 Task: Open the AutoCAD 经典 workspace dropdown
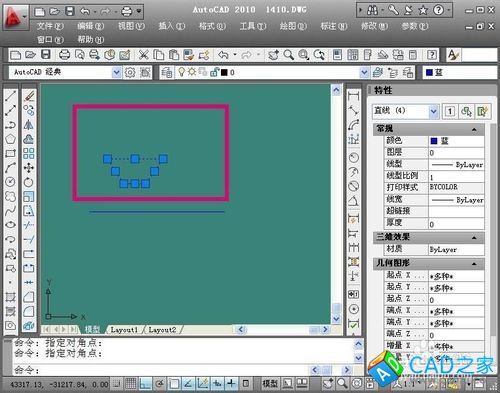click(116, 72)
